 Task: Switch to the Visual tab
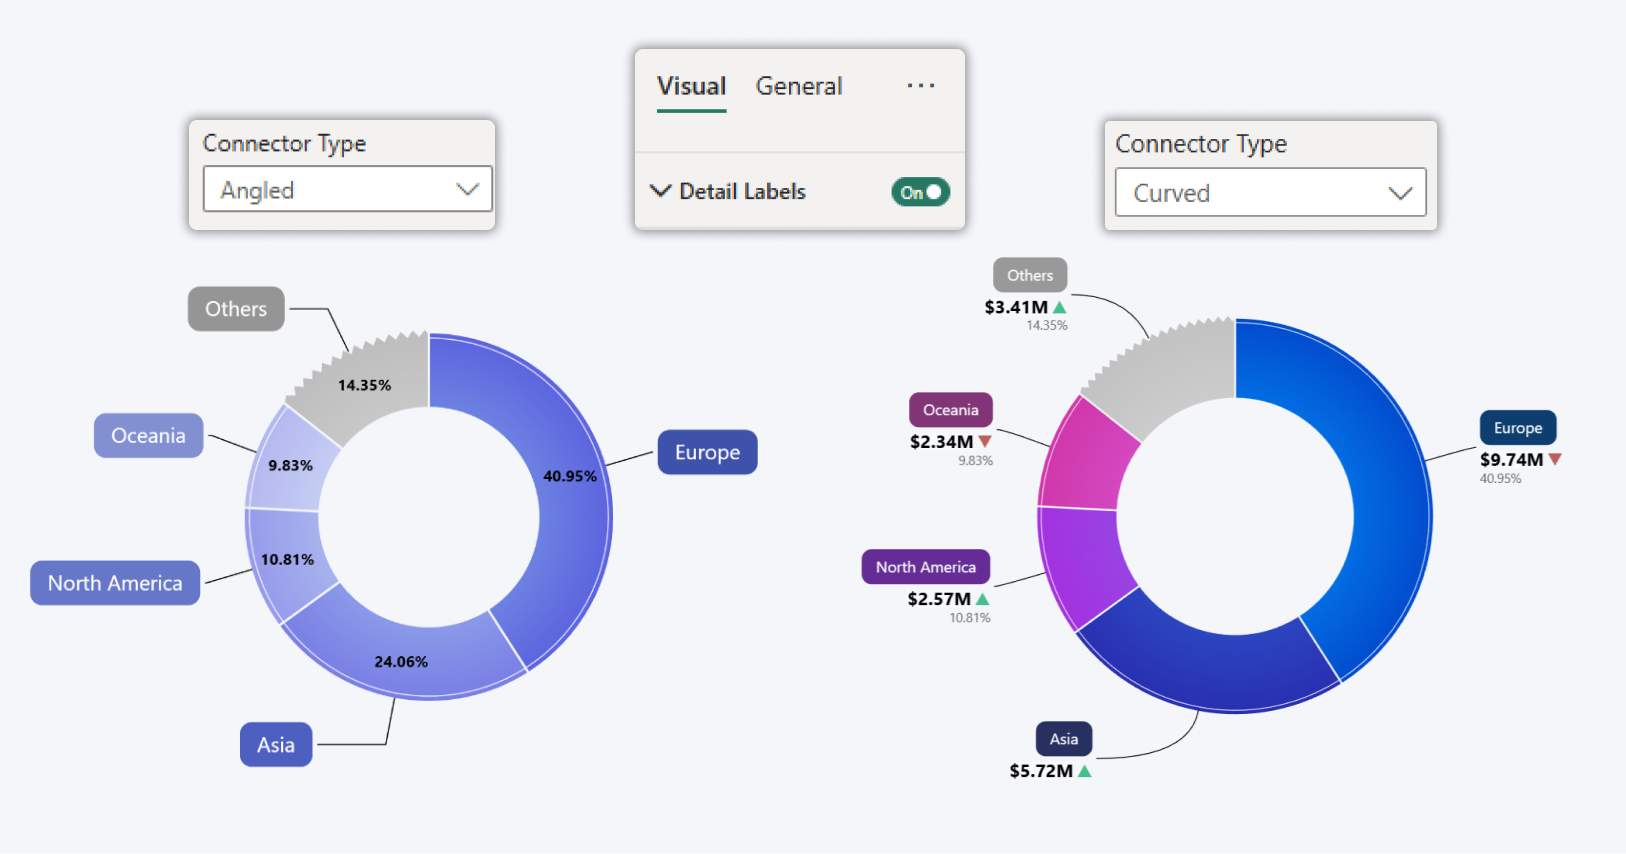coord(691,87)
